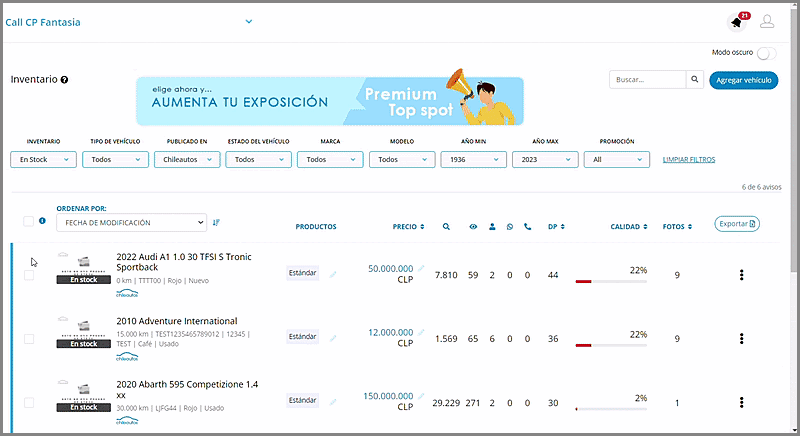Open three-dot menu for Abarth 595
The image size is (800, 436).
point(741,402)
